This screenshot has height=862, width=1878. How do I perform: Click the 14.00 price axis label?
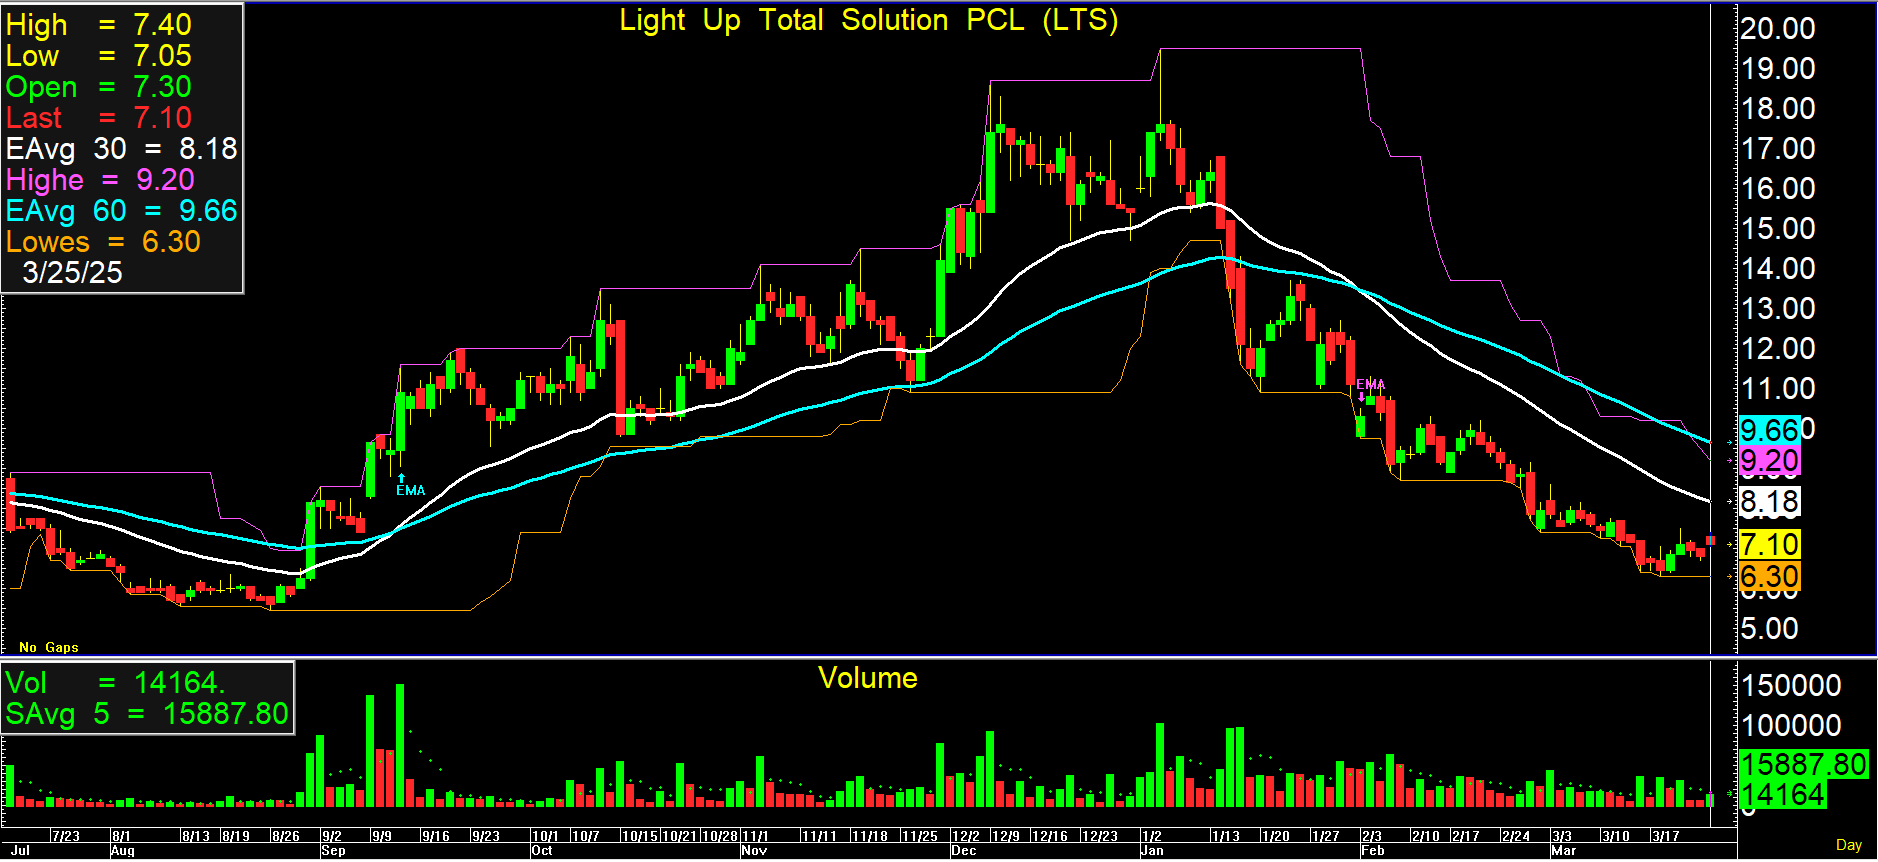[x=1778, y=269]
